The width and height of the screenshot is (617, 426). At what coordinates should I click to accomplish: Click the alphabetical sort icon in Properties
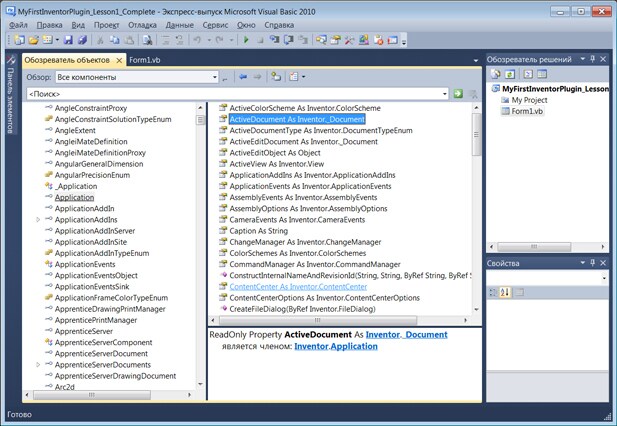click(505, 292)
